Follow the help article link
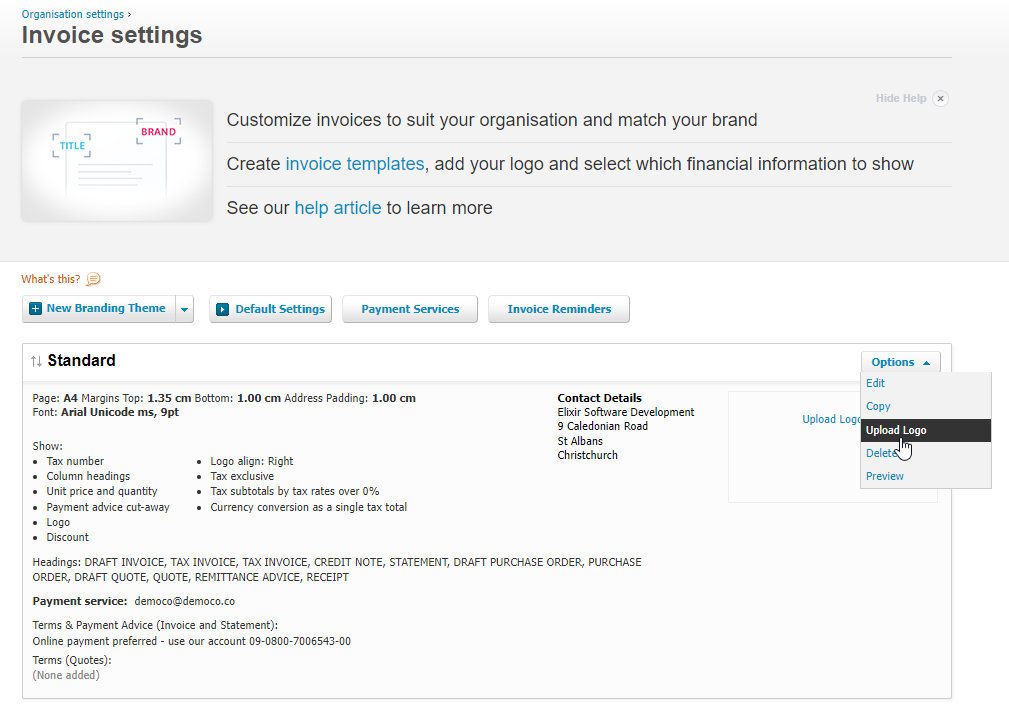 coord(337,208)
